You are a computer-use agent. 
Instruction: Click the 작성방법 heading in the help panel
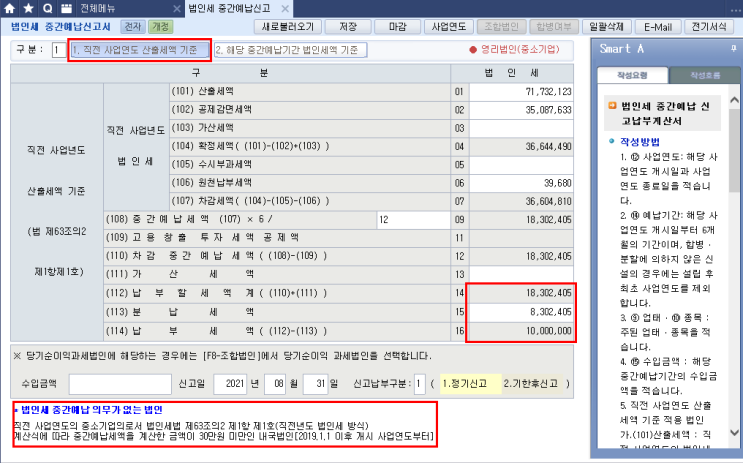(640, 141)
